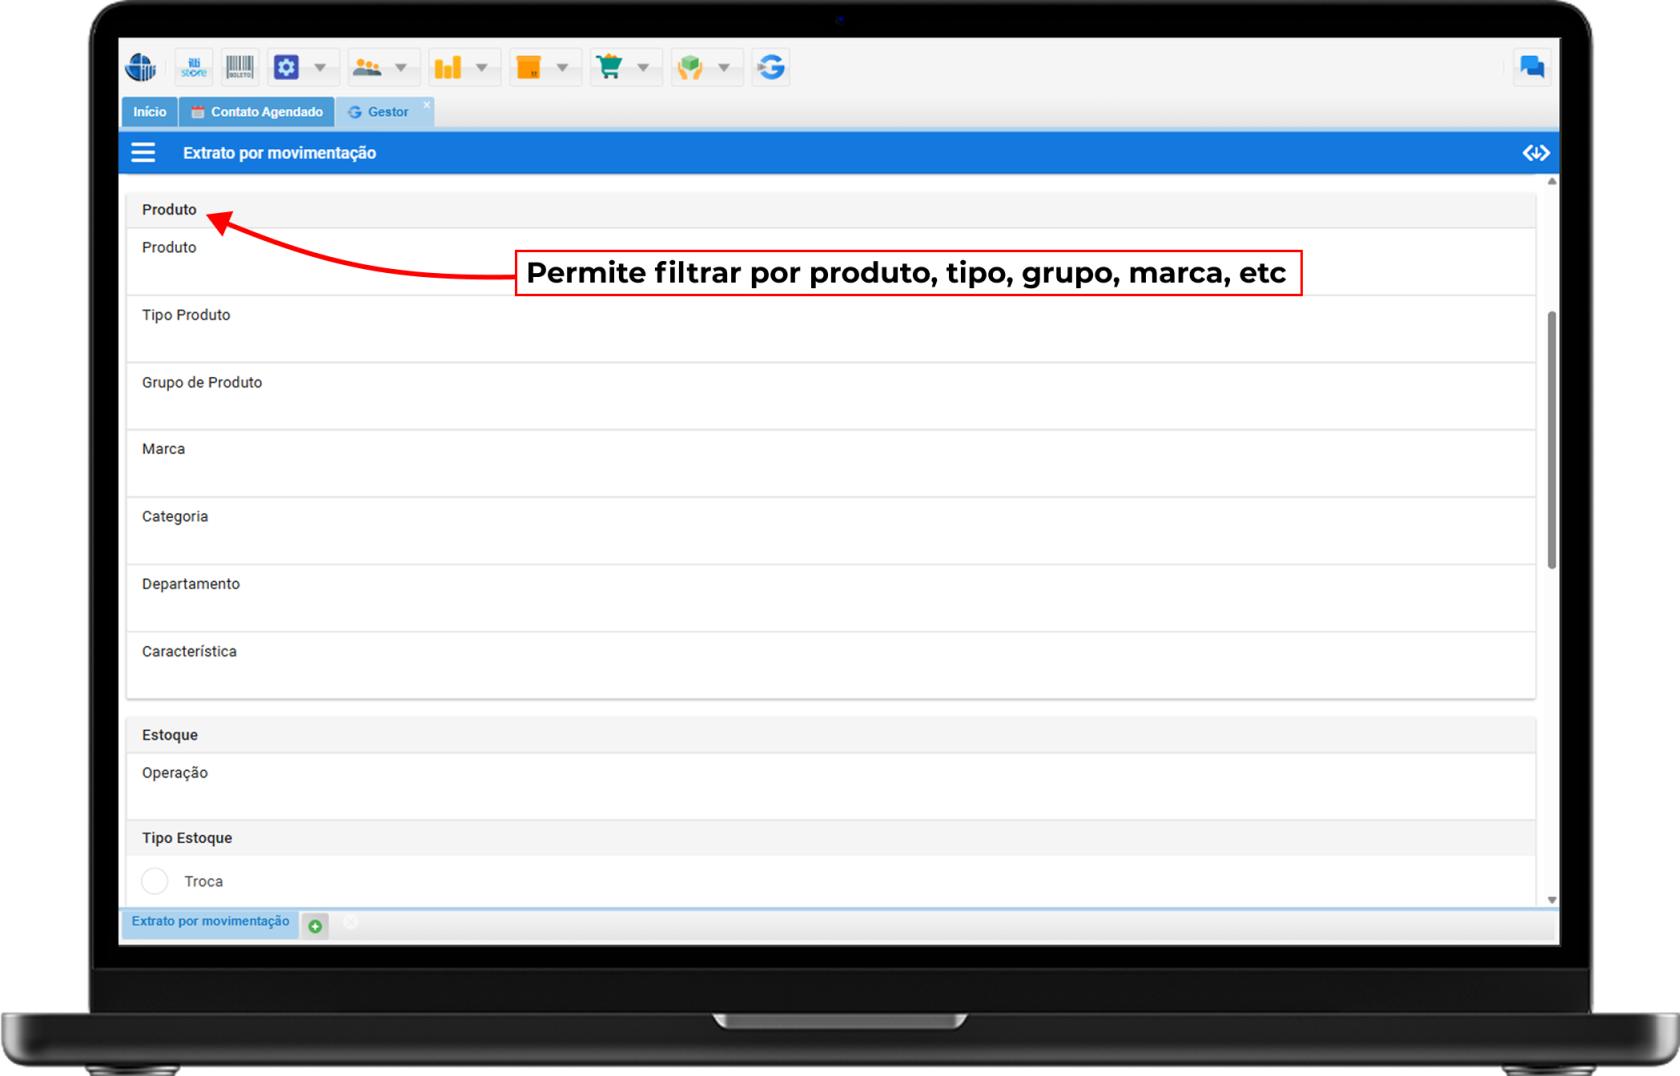The image size is (1680, 1076).
Task: Open the gold coins finance icon
Action: [x=447, y=67]
